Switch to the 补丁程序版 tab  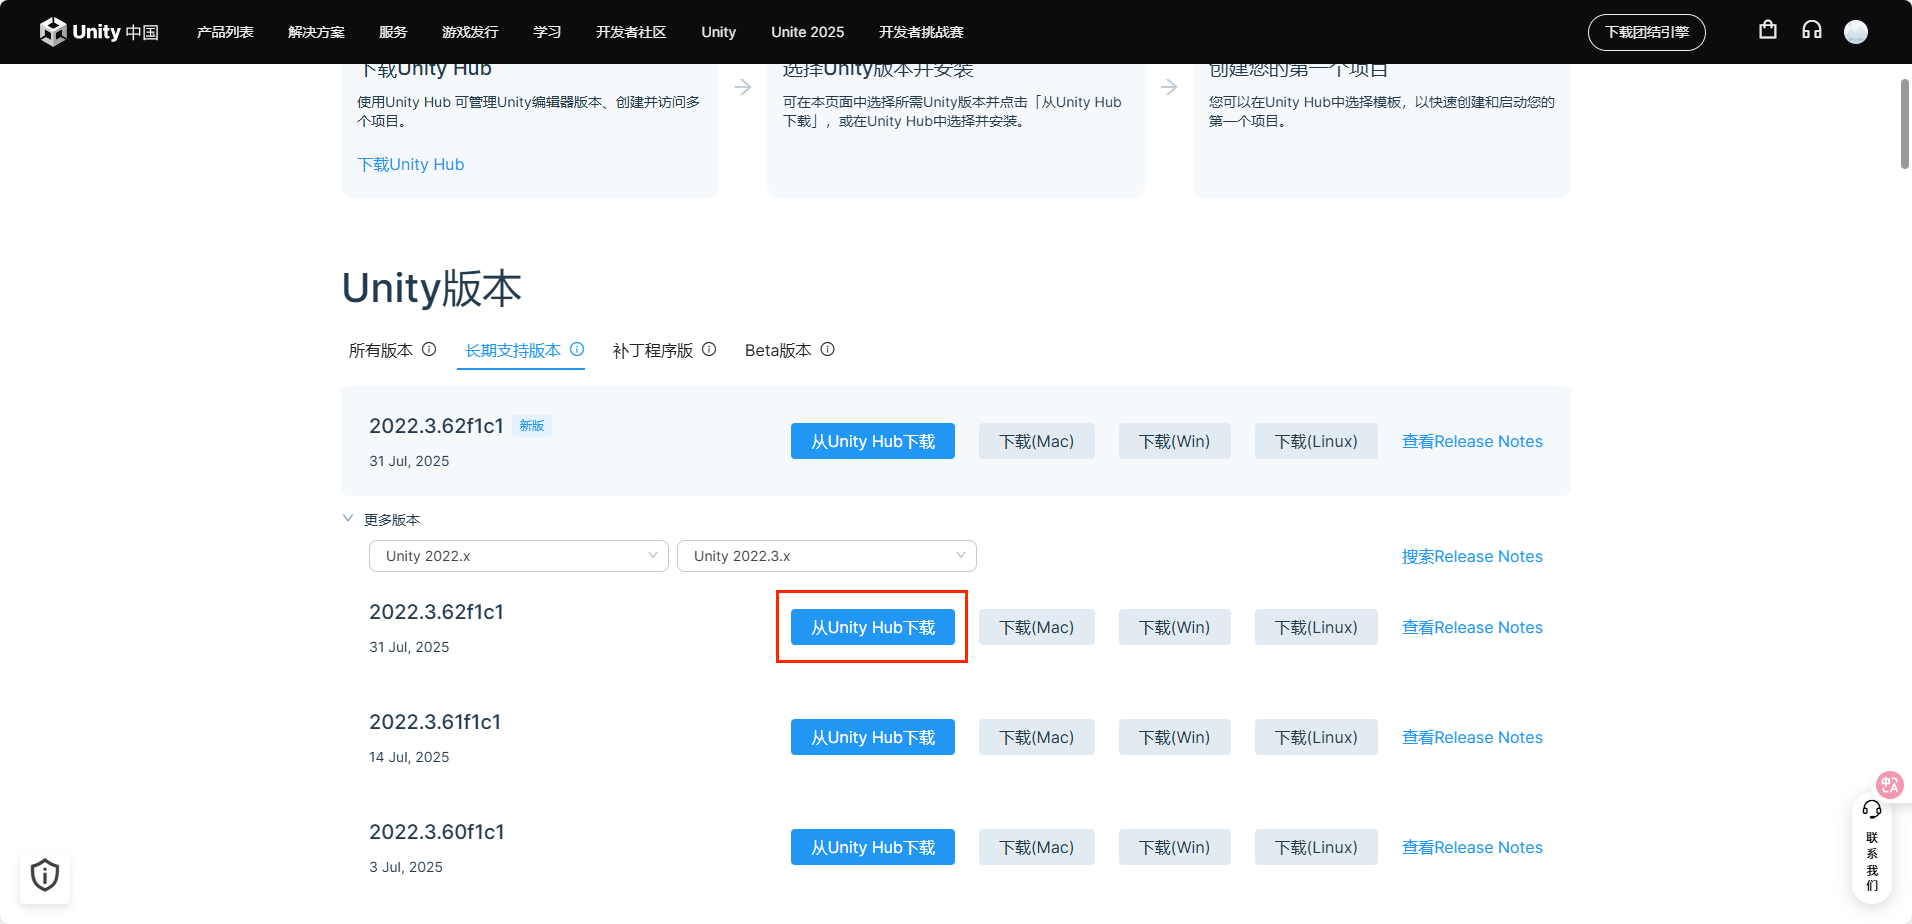coord(652,351)
